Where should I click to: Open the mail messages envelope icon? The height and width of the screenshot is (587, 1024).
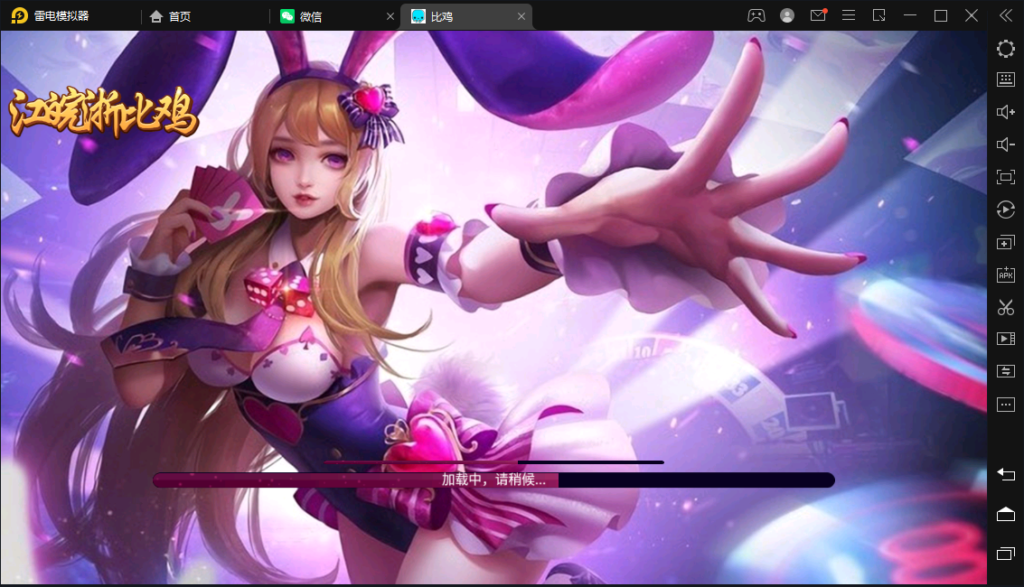coord(818,16)
